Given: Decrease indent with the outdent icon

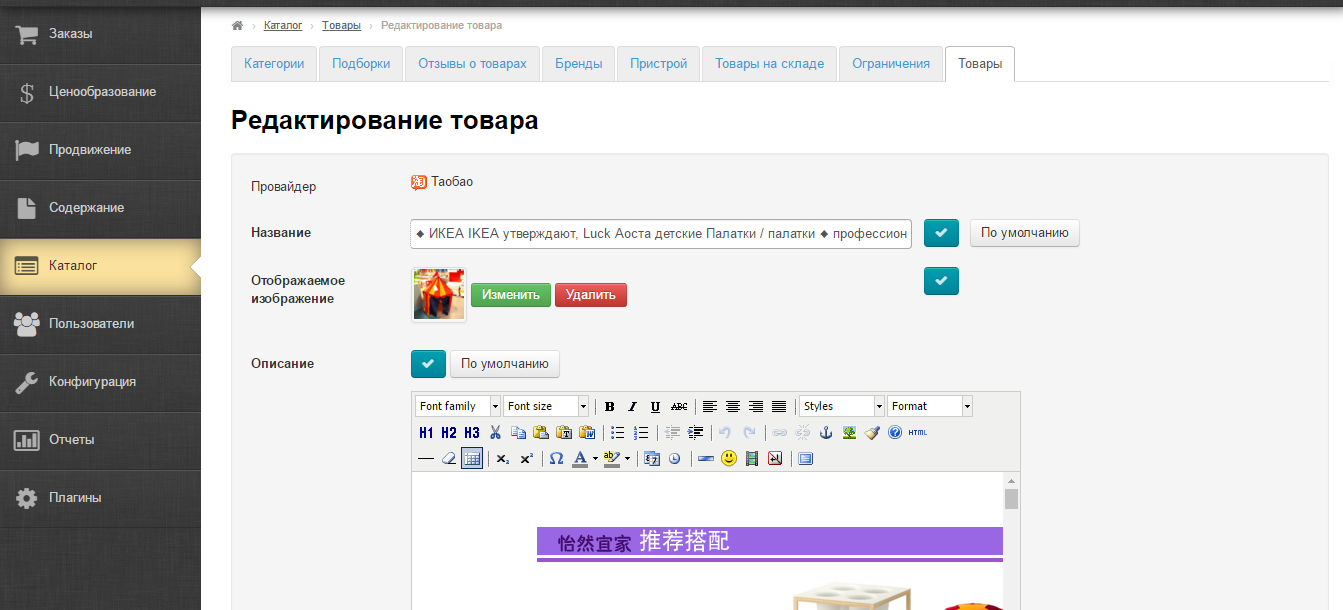Looking at the screenshot, I should click(672, 433).
